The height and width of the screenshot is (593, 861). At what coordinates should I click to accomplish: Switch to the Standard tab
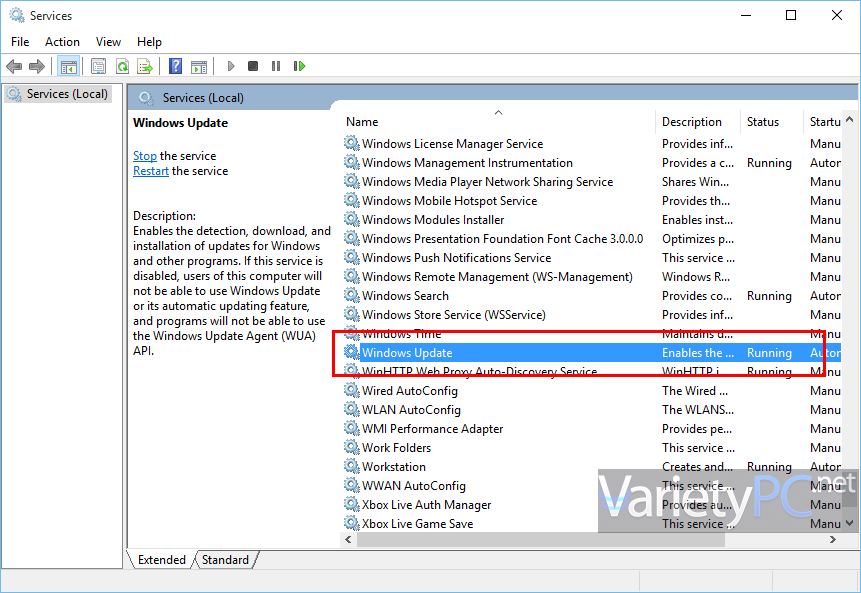[225, 560]
